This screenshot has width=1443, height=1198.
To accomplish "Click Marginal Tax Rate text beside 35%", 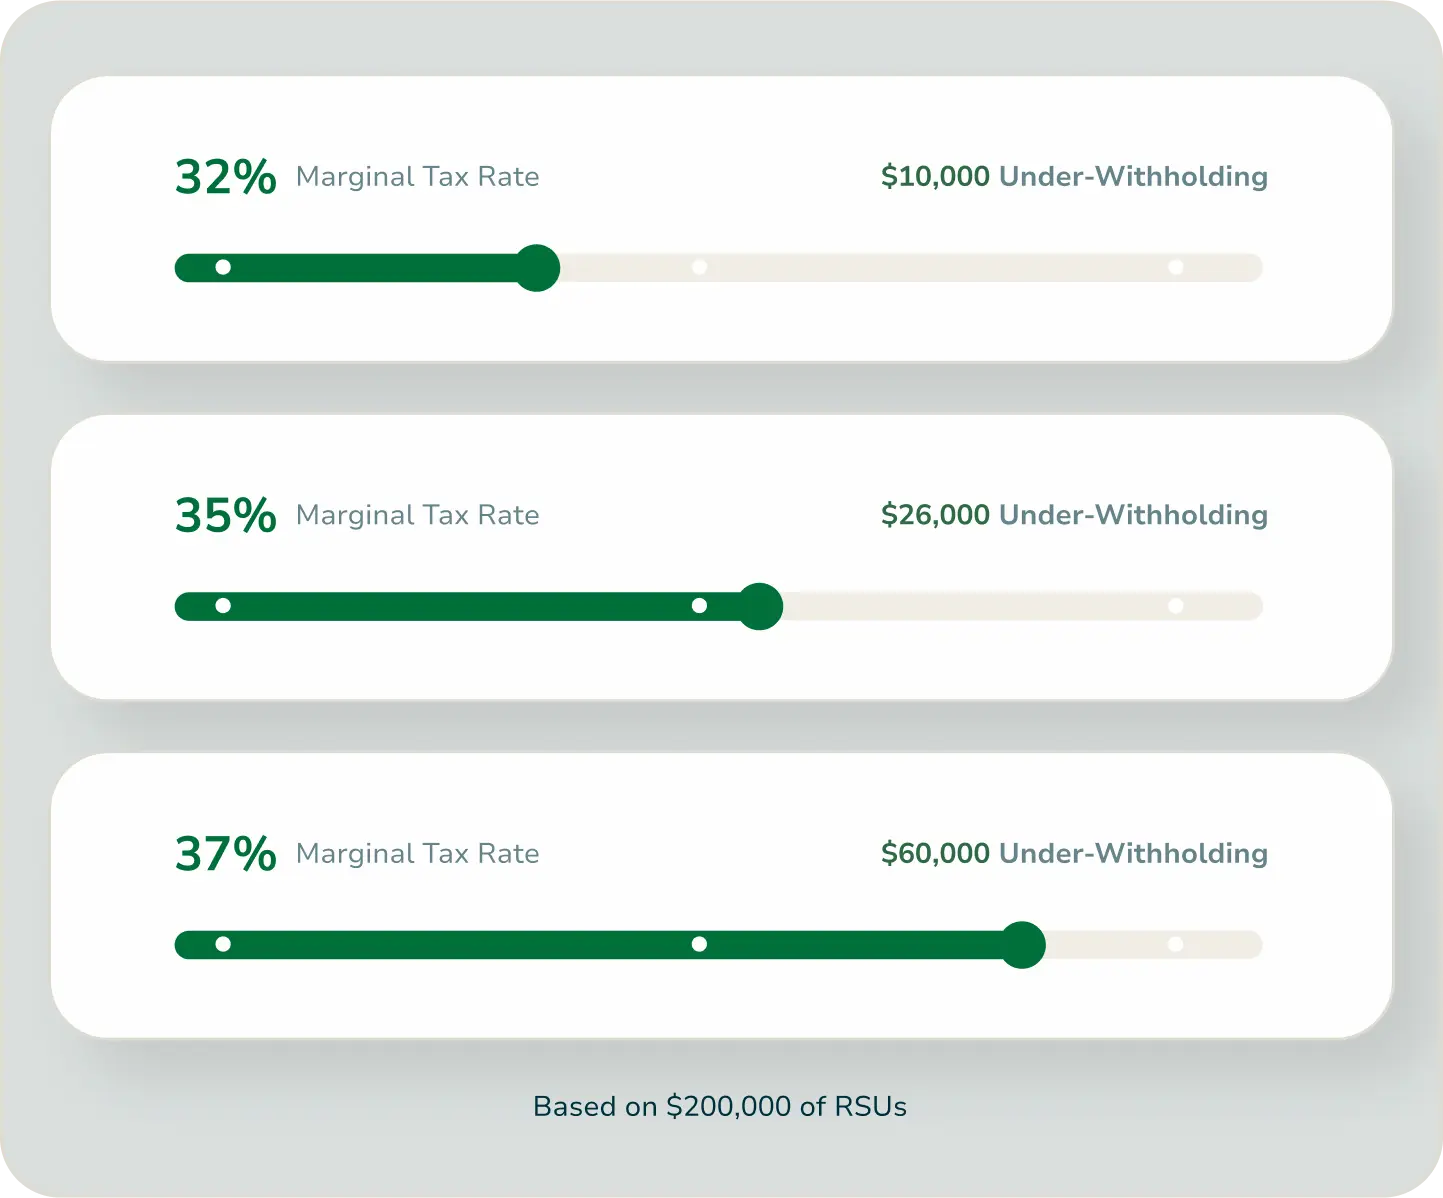I will [x=418, y=515].
